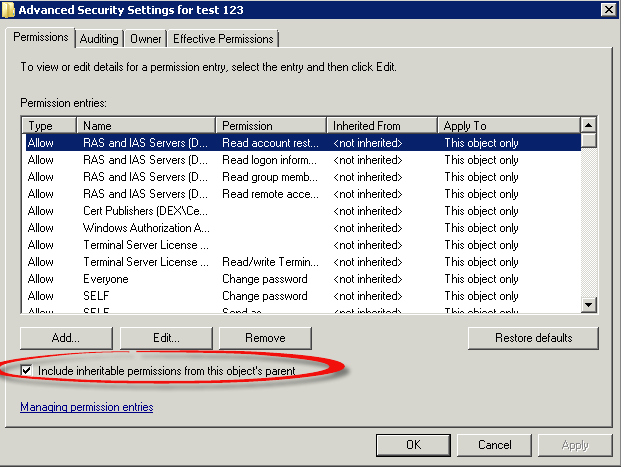Confirm with the OK button

(x=413, y=444)
